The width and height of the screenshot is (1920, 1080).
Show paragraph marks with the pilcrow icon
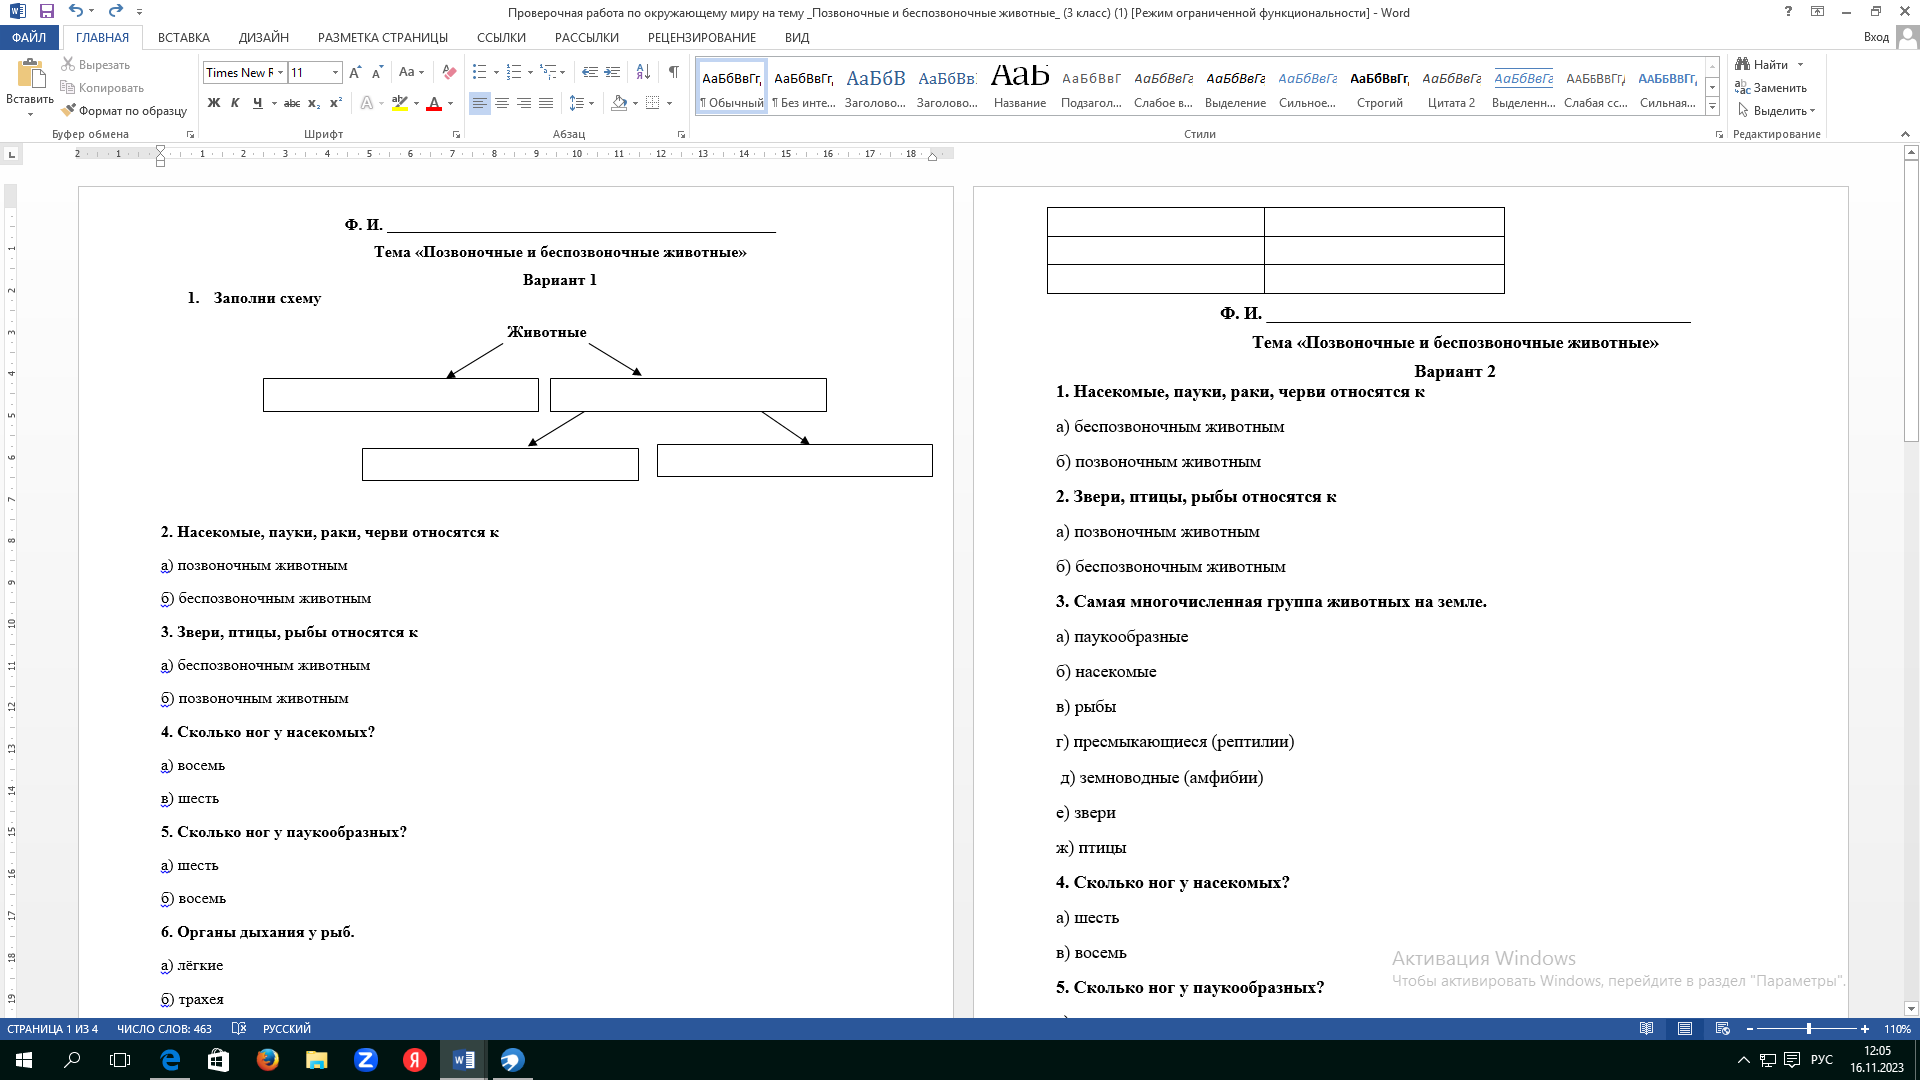(x=674, y=72)
